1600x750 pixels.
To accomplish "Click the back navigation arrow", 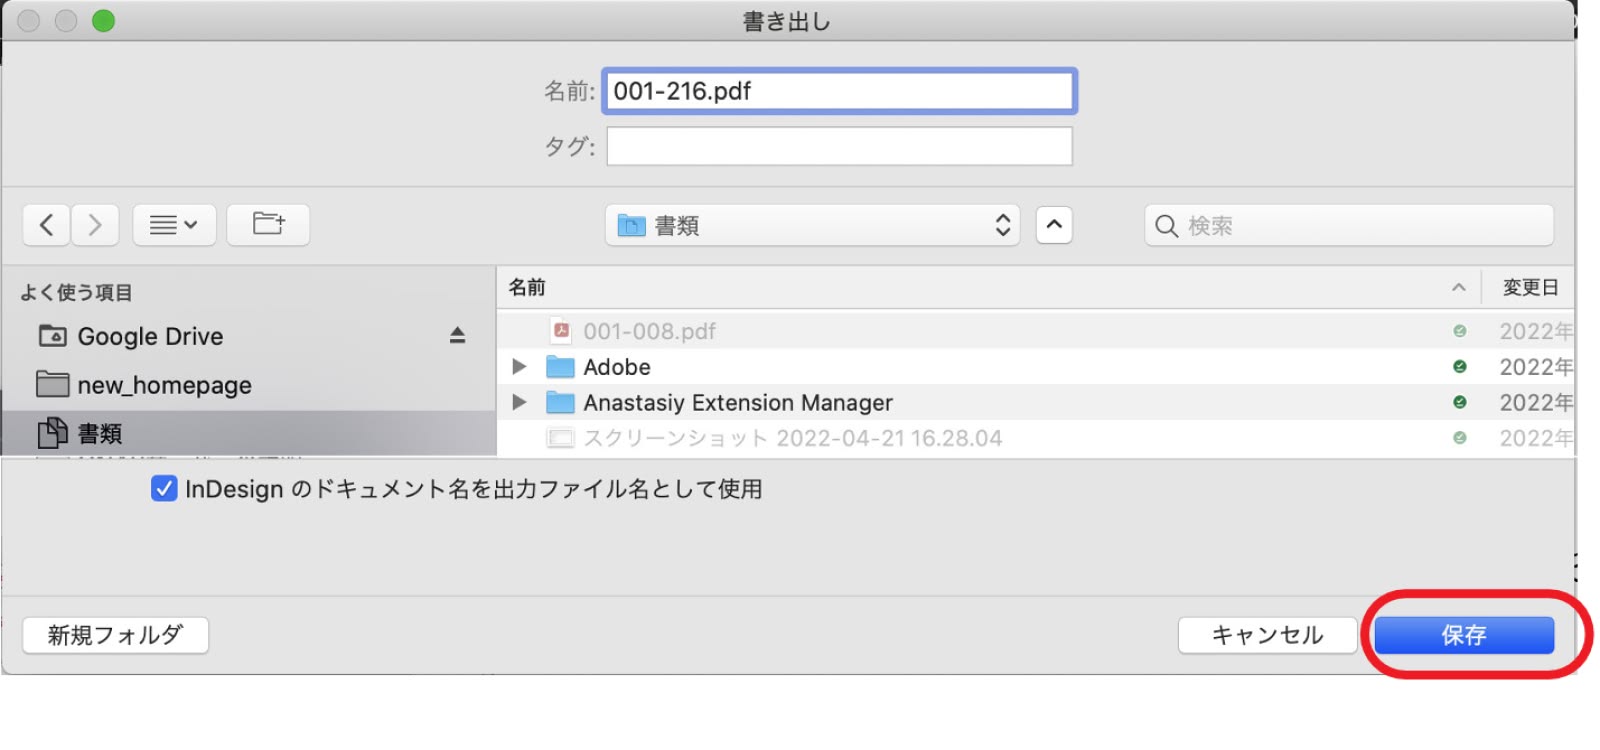I will pos(46,225).
